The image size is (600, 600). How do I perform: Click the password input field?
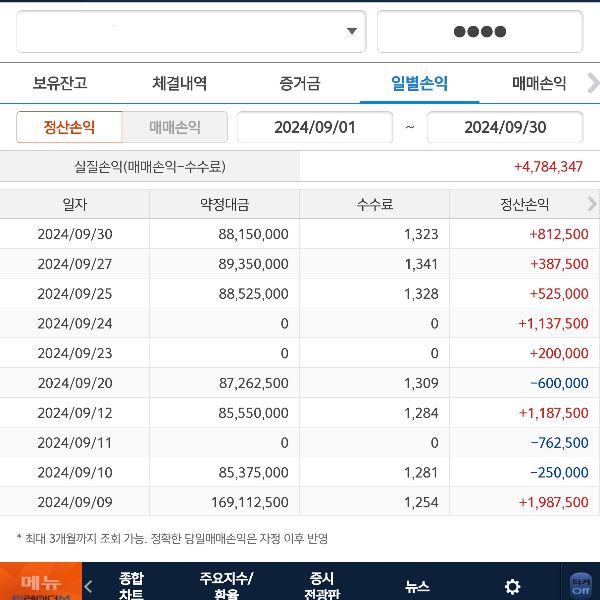click(x=479, y=31)
